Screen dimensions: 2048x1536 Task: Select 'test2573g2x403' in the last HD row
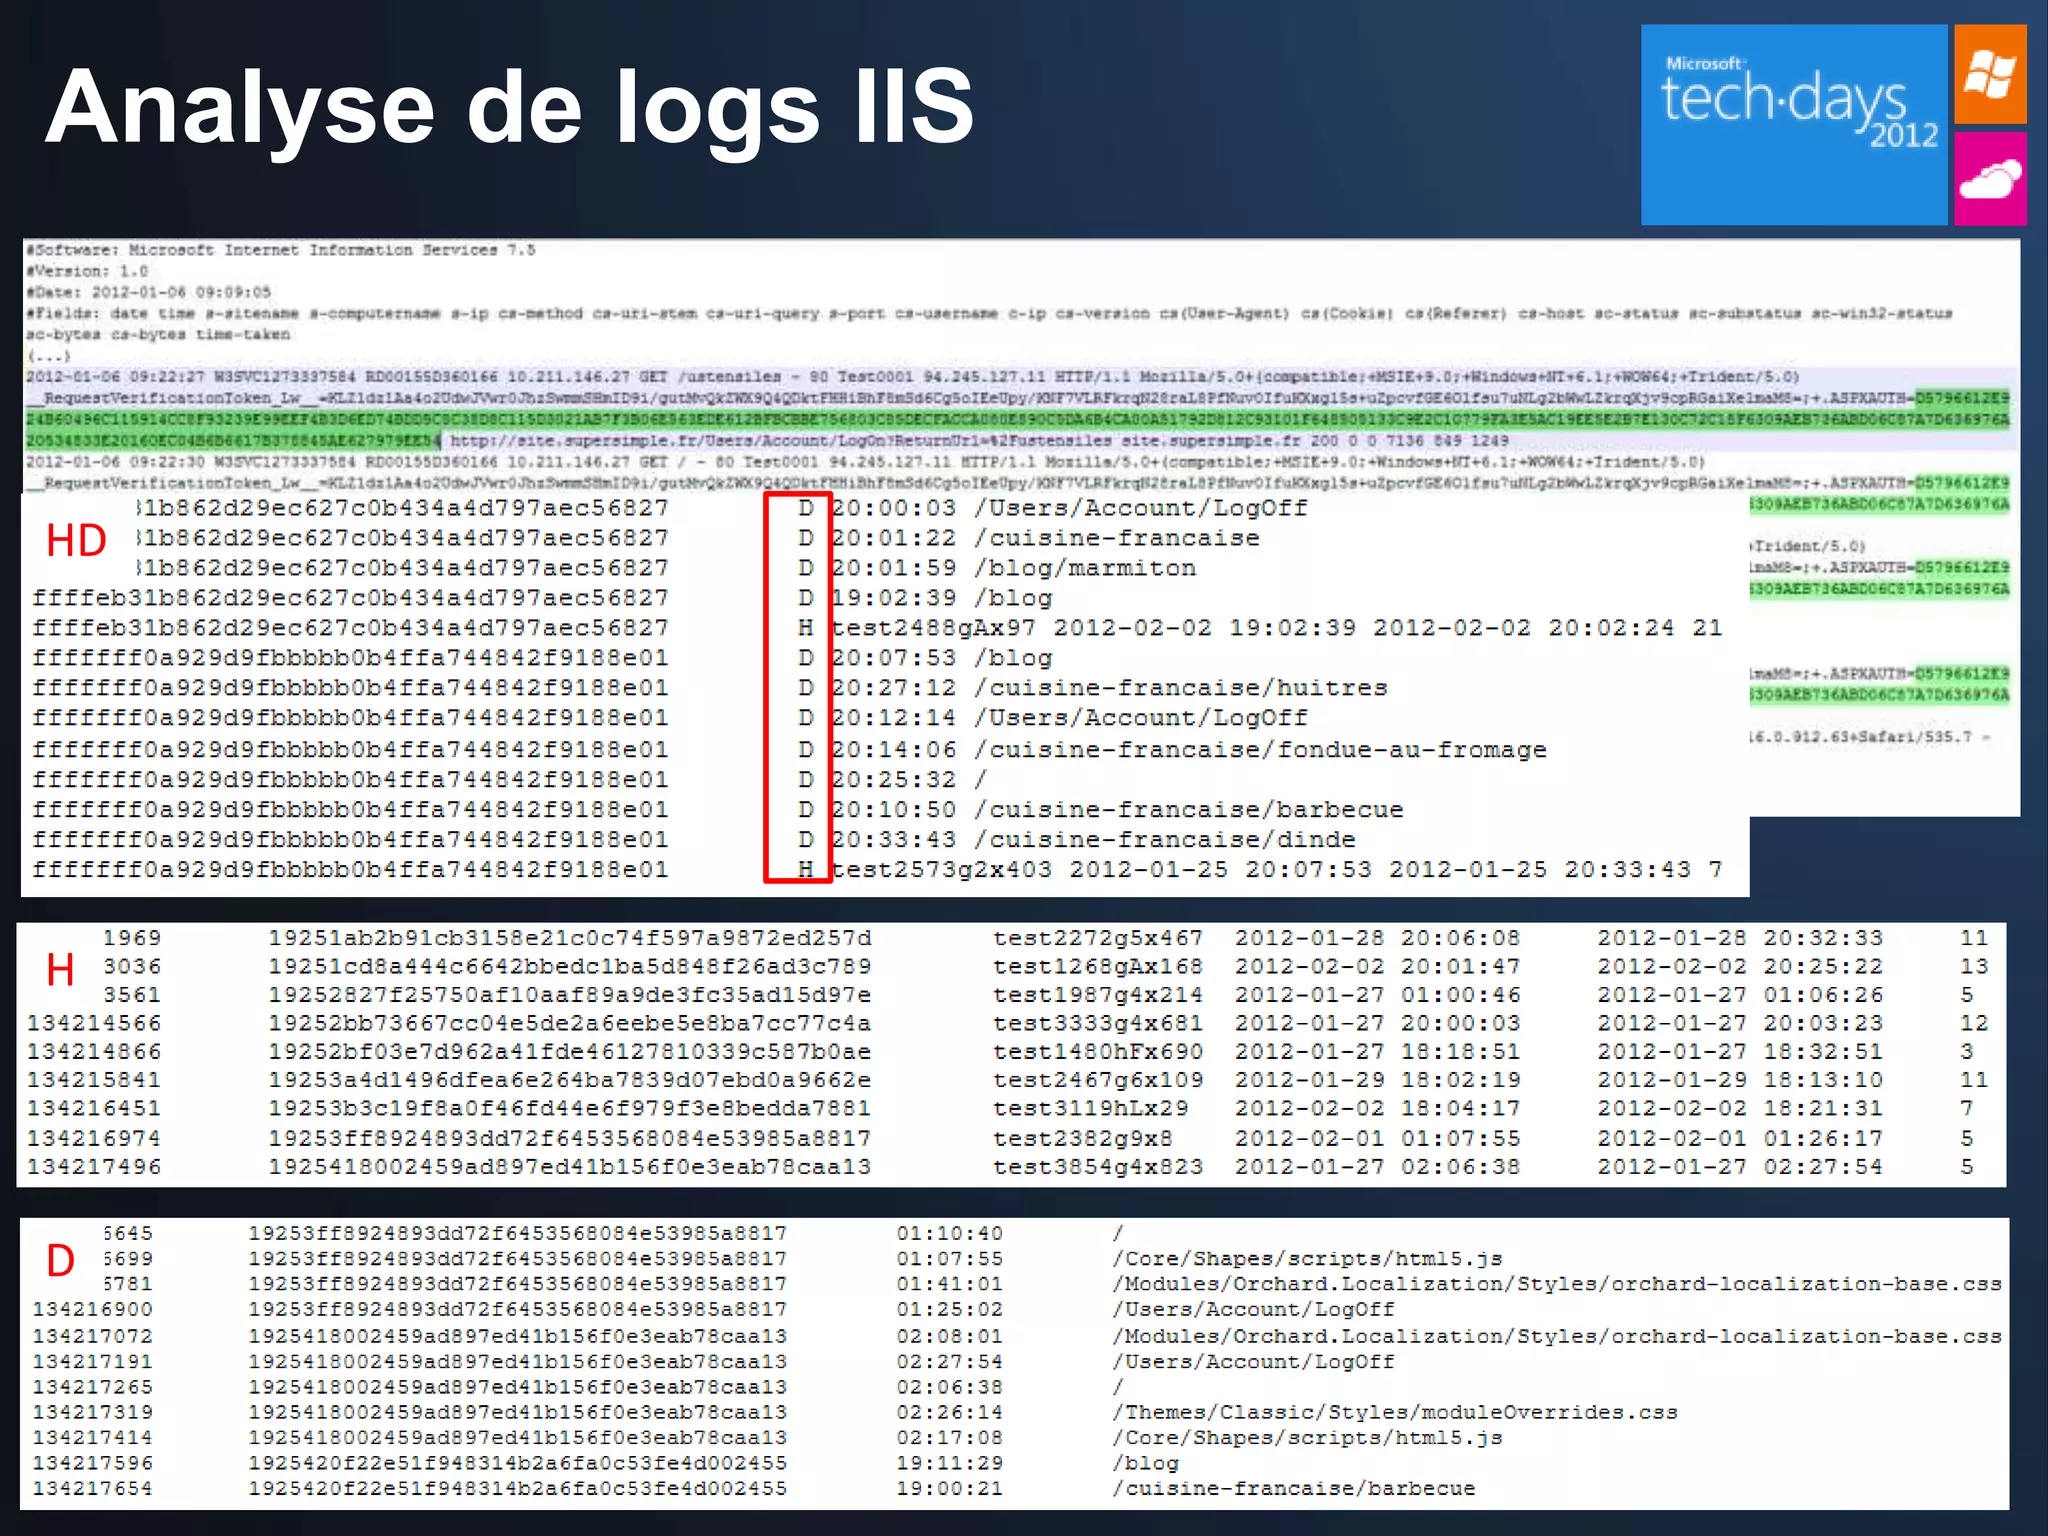tap(942, 870)
